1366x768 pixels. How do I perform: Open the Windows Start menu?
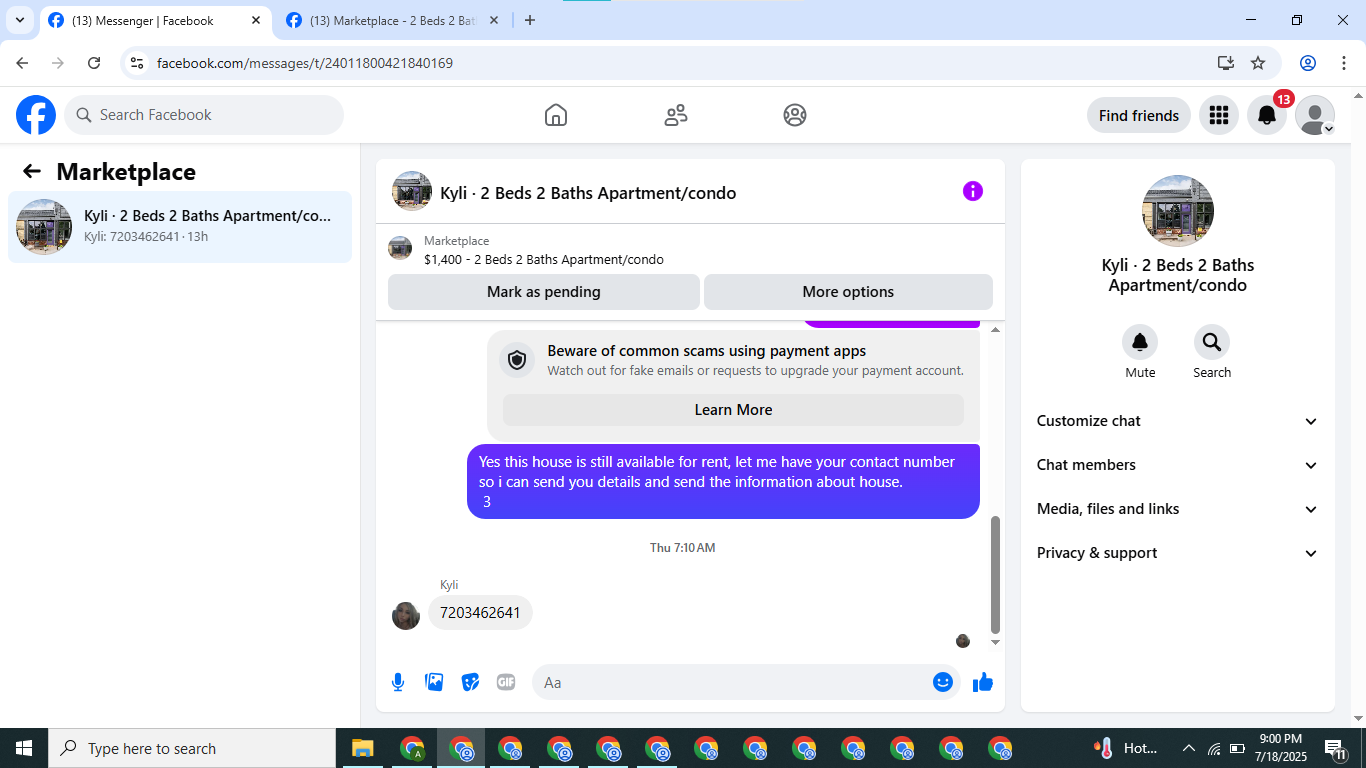coord(24,748)
